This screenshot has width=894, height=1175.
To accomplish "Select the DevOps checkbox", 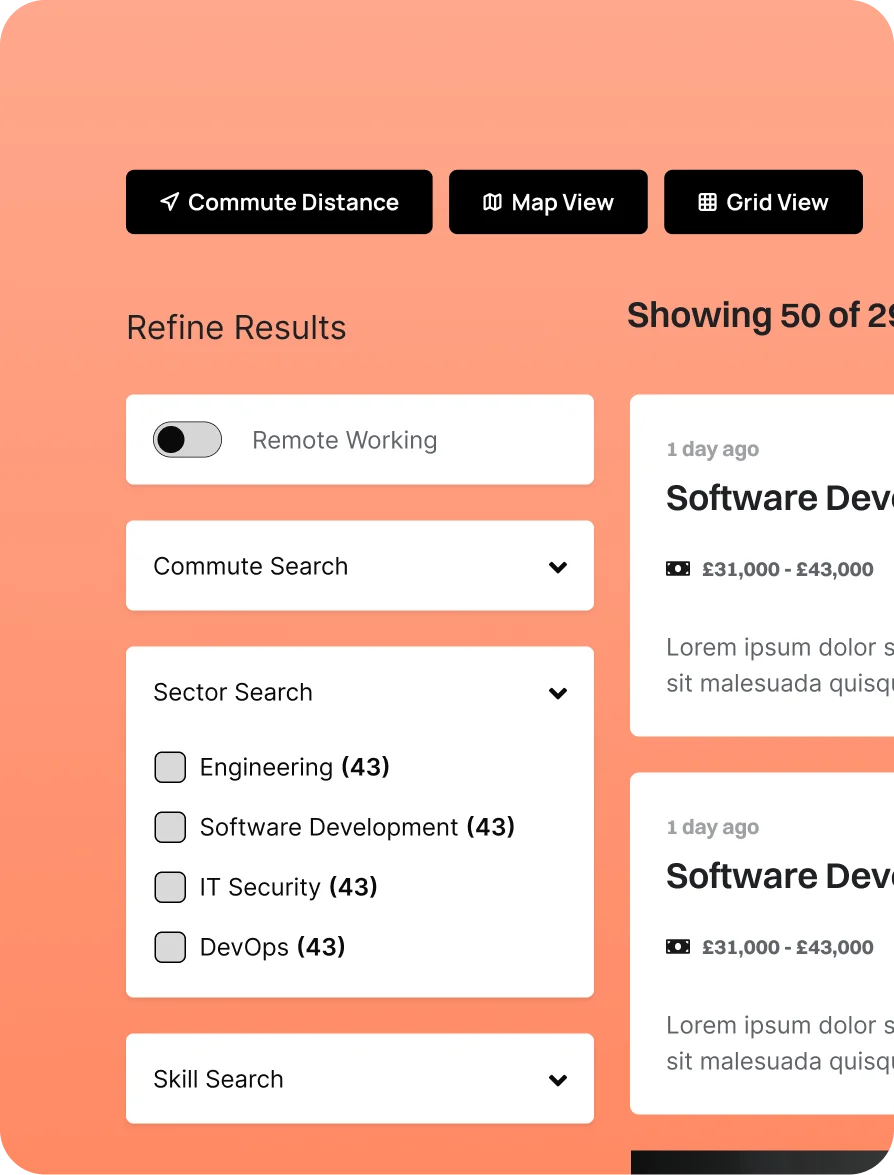I will pos(170,947).
